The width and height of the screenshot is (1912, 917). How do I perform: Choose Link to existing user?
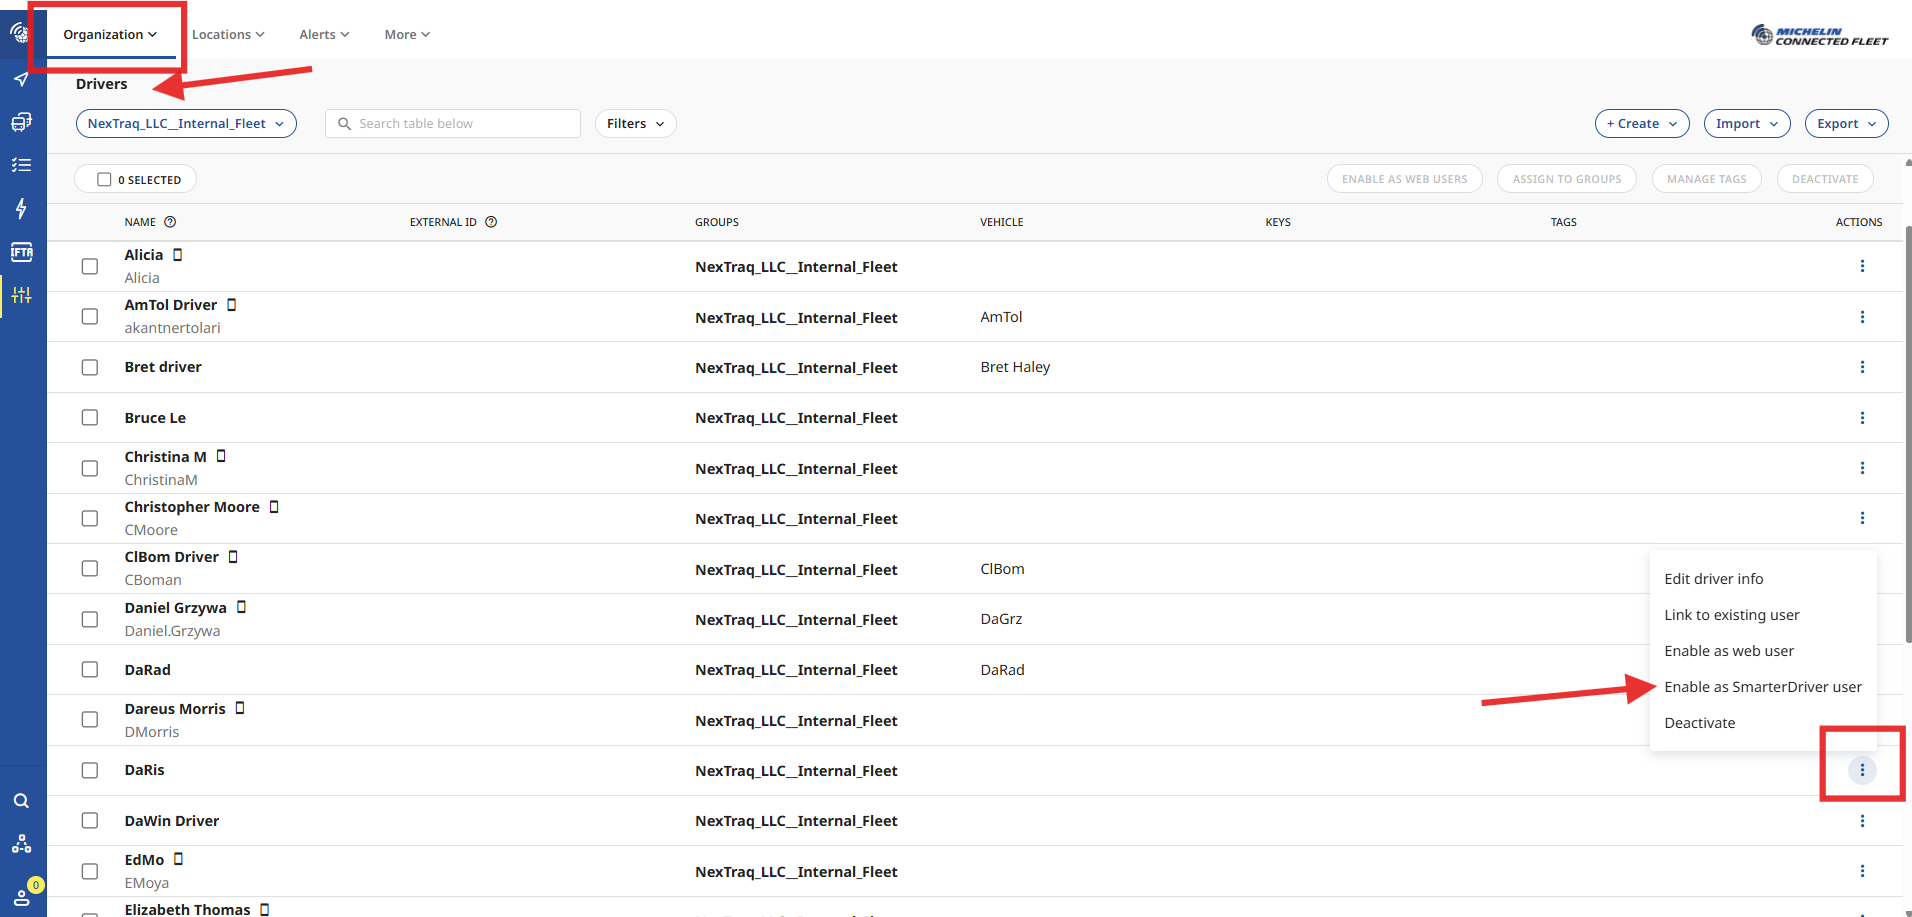tap(1731, 615)
